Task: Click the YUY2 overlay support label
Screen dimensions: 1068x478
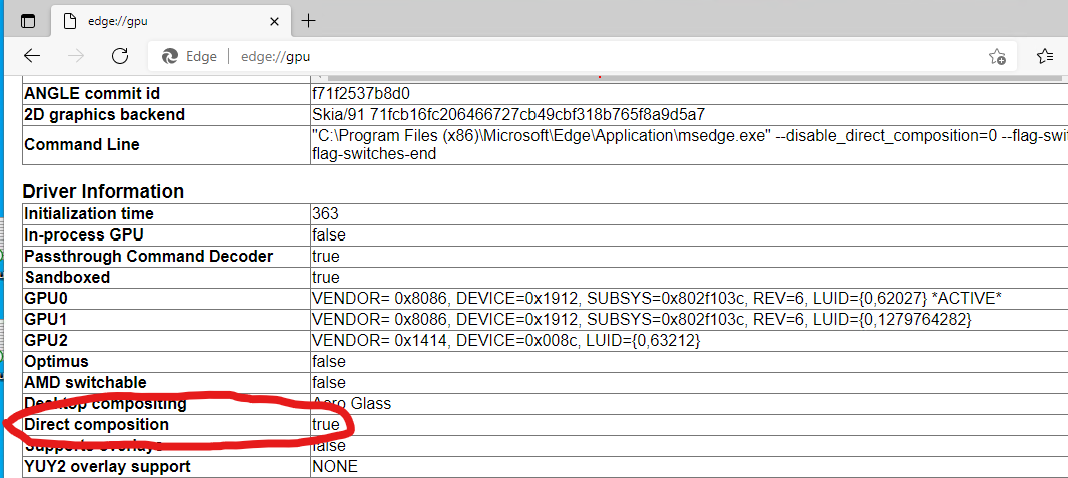Action: pos(107,466)
